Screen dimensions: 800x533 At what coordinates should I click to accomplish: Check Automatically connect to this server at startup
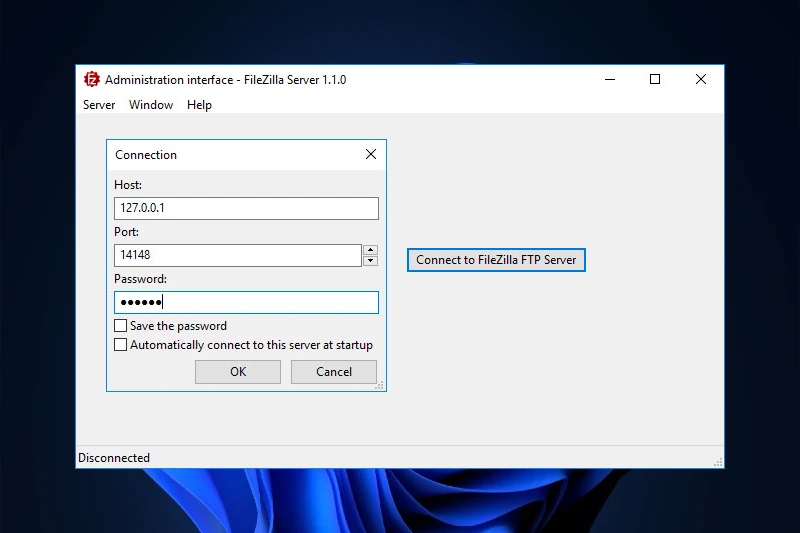121,345
